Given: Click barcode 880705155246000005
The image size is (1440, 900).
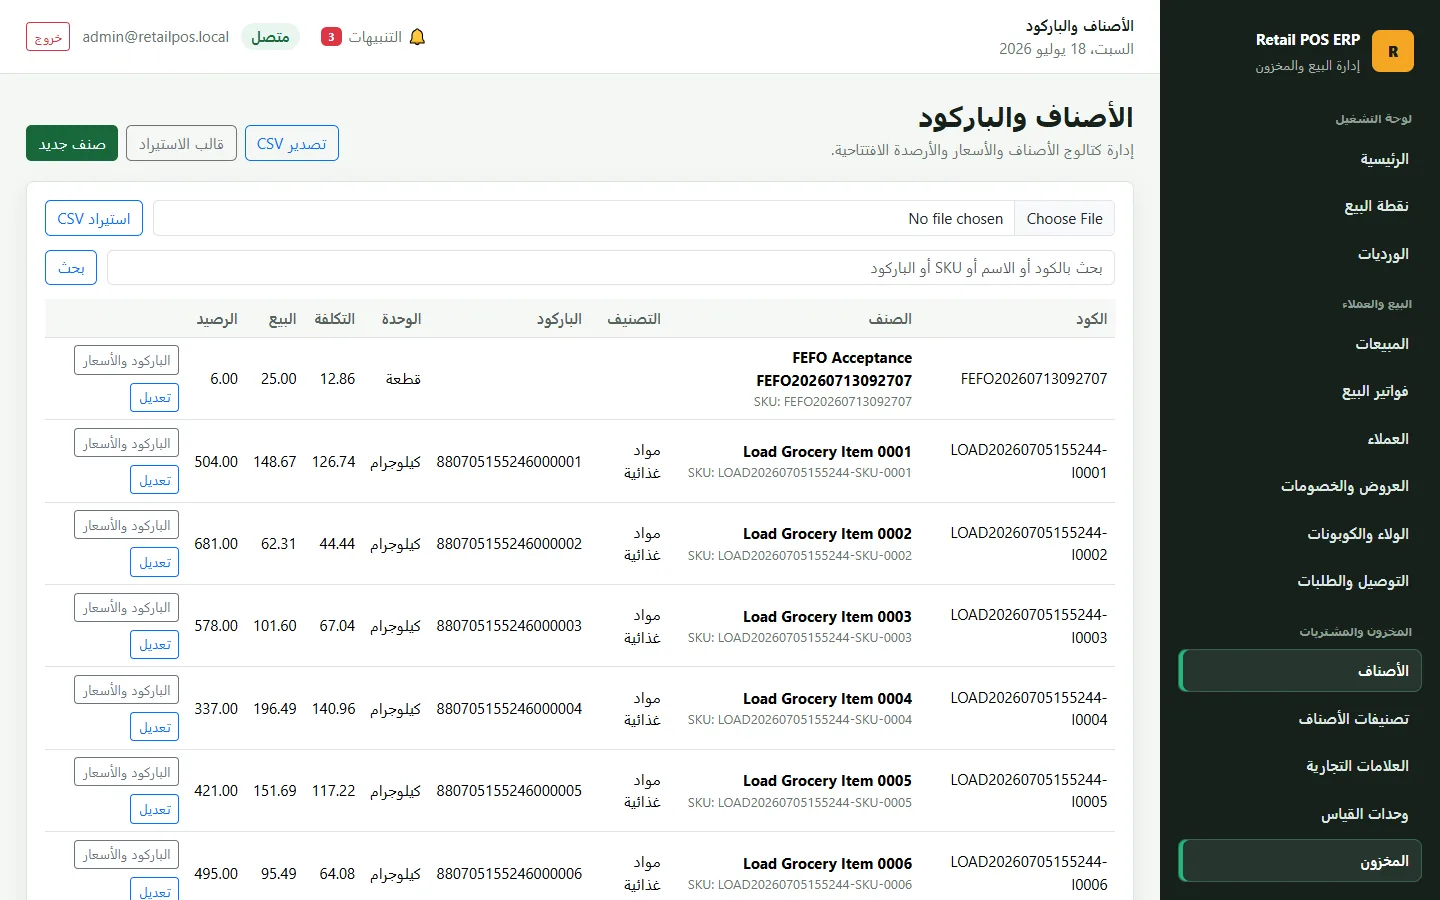Looking at the screenshot, I should [x=509, y=791].
